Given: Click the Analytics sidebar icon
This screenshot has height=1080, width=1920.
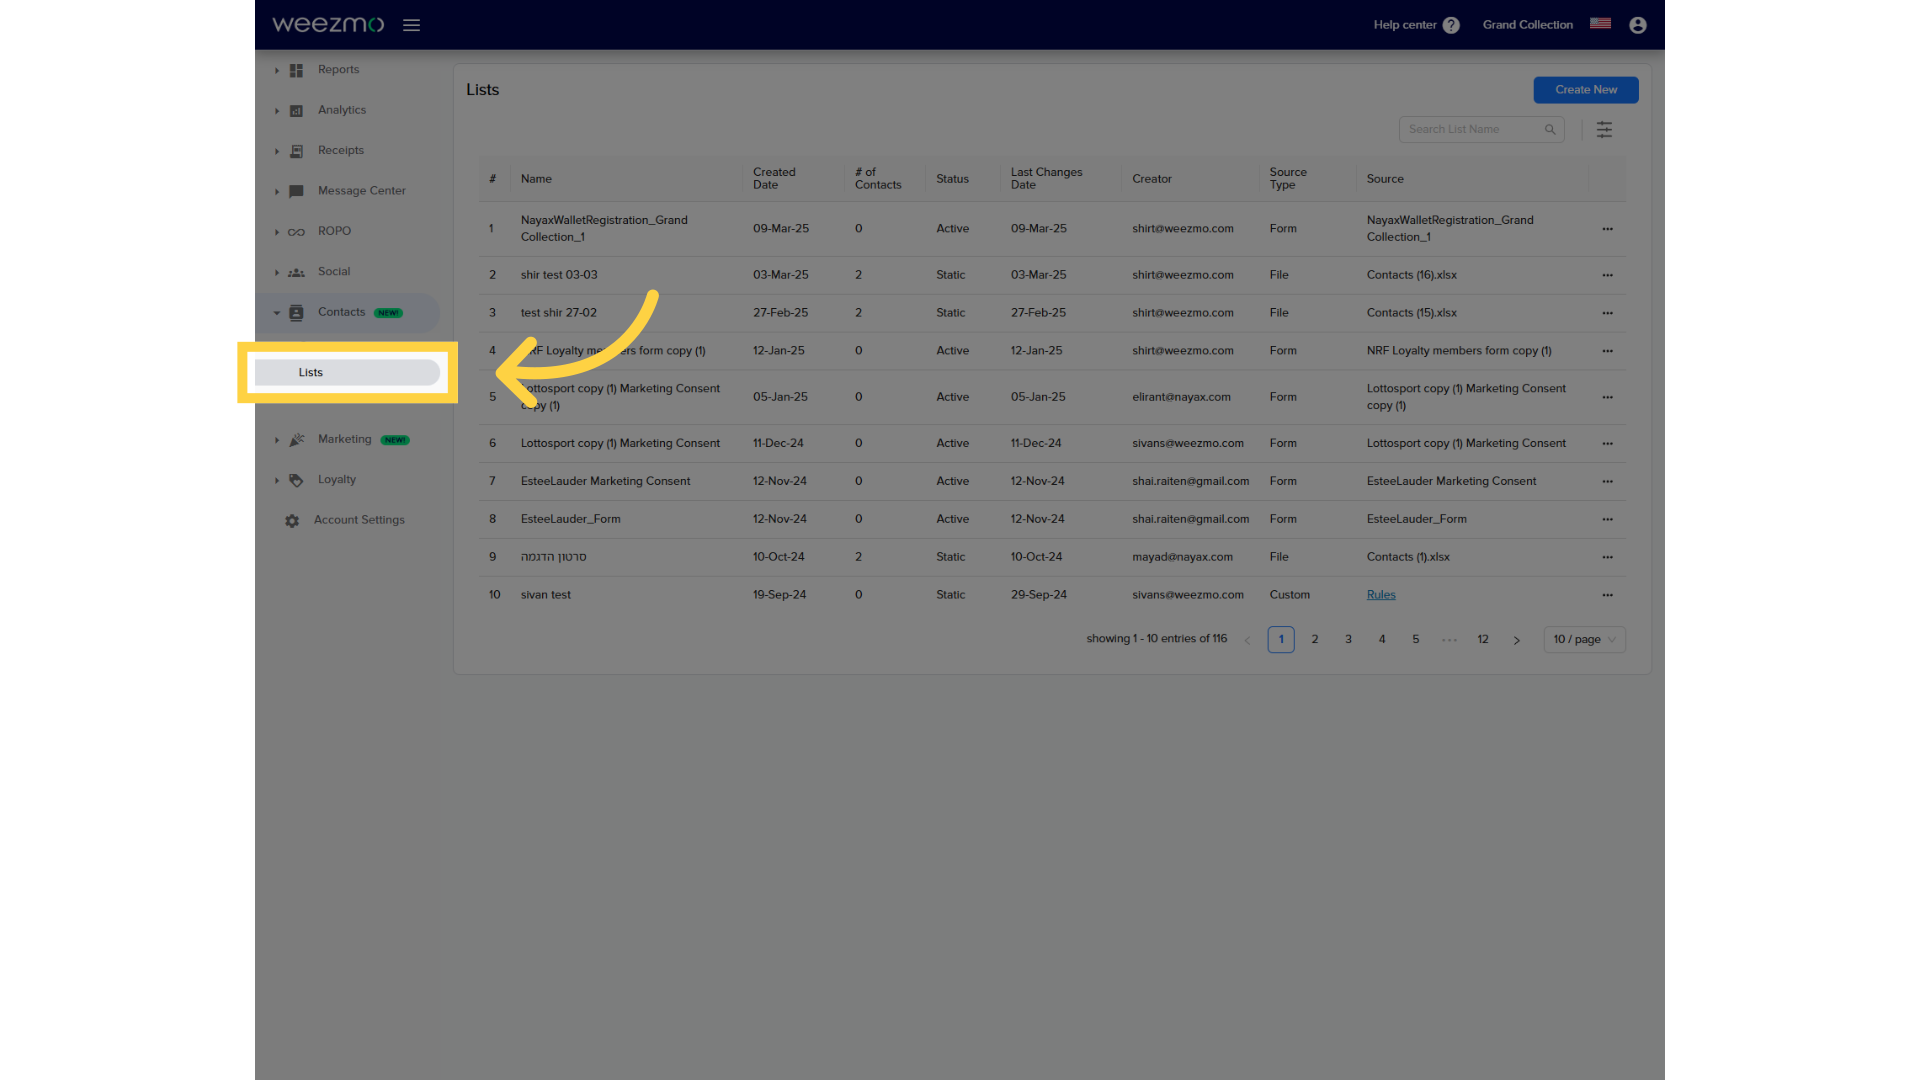Looking at the screenshot, I should (x=296, y=111).
